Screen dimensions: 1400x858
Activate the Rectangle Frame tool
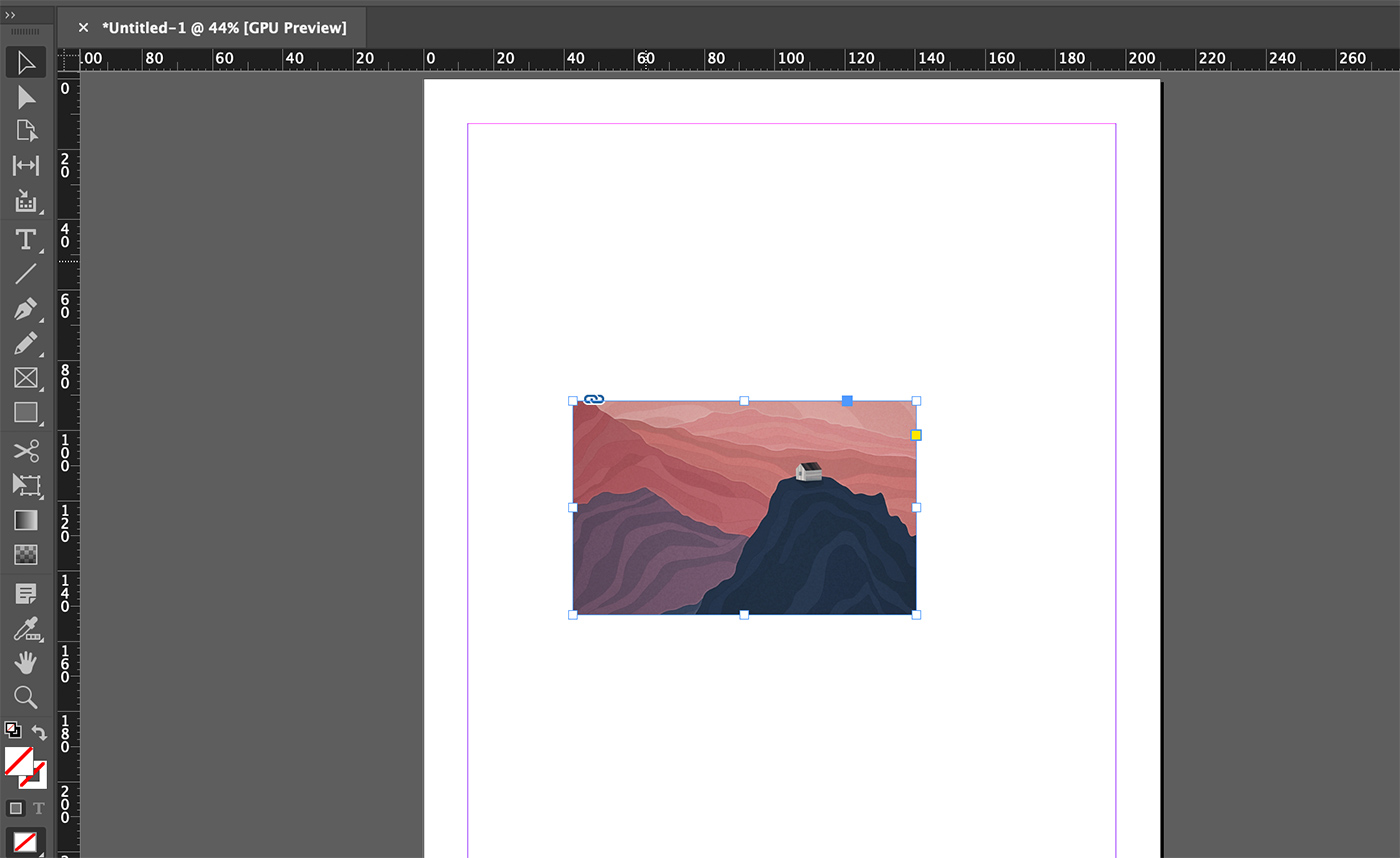(x=26, y=378)
